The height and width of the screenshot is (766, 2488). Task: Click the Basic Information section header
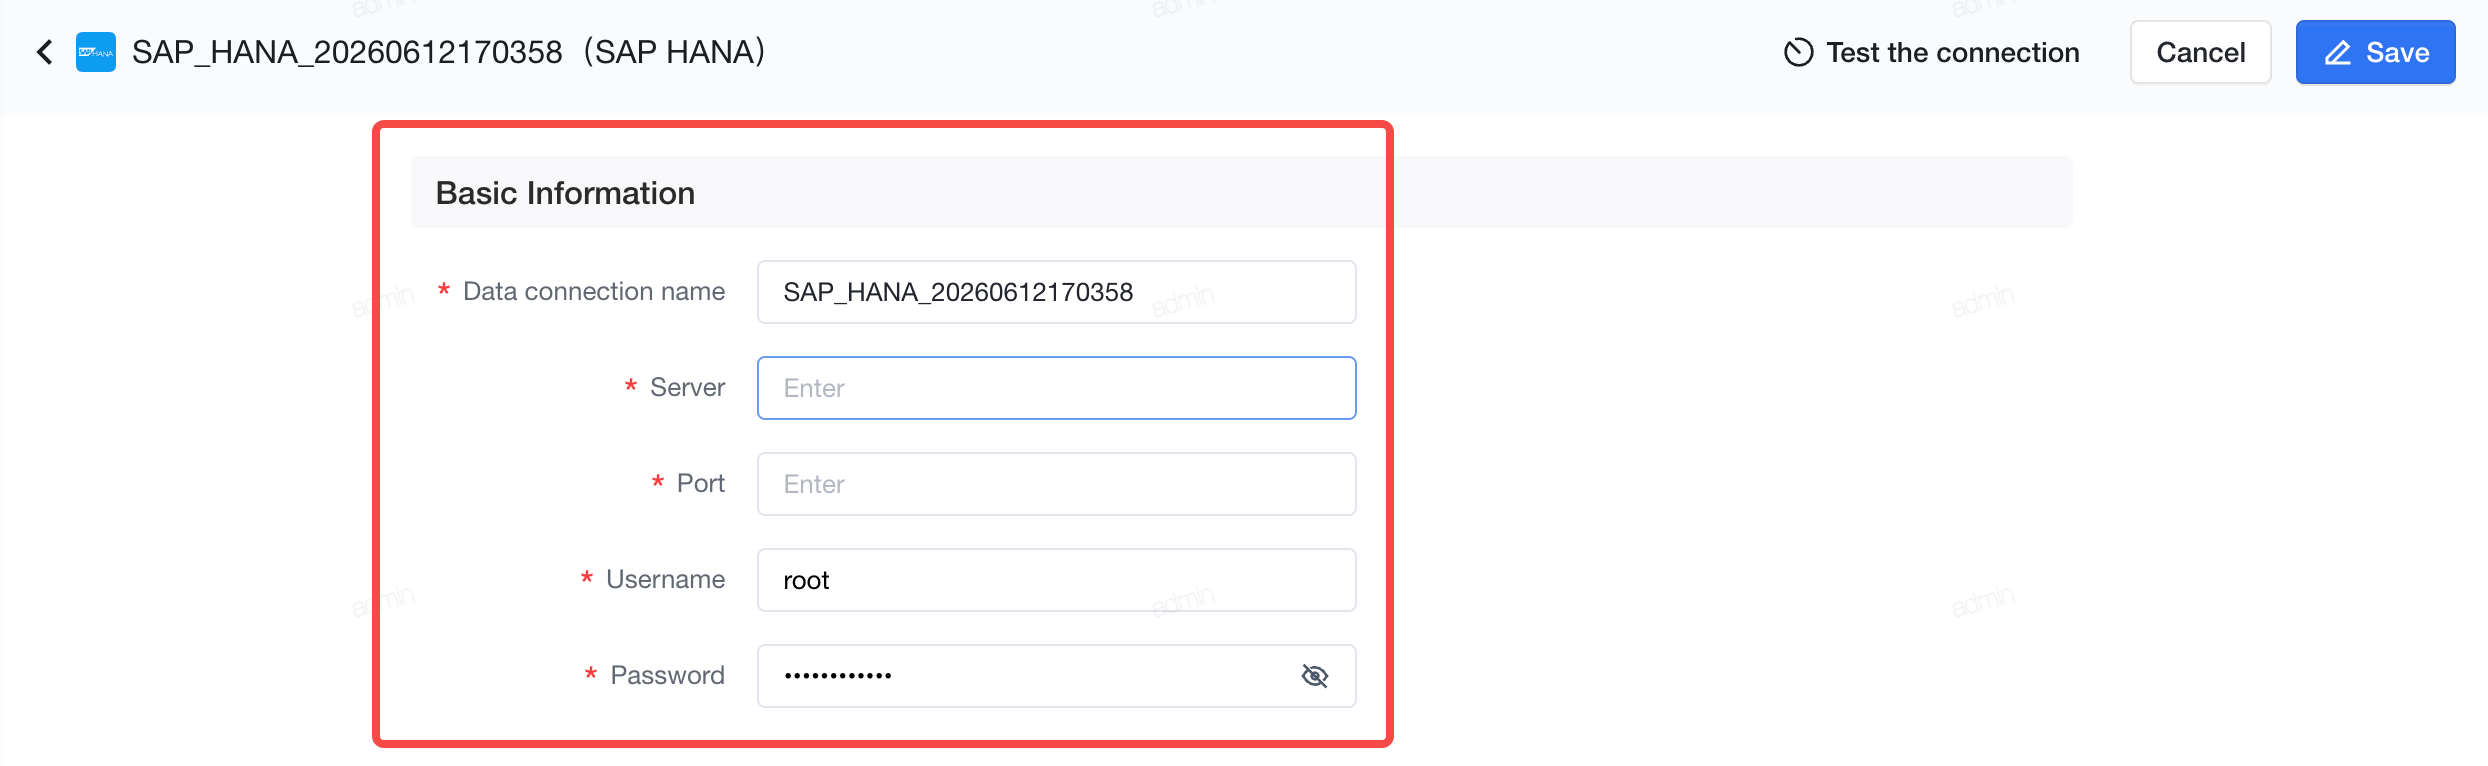point(565,192)
